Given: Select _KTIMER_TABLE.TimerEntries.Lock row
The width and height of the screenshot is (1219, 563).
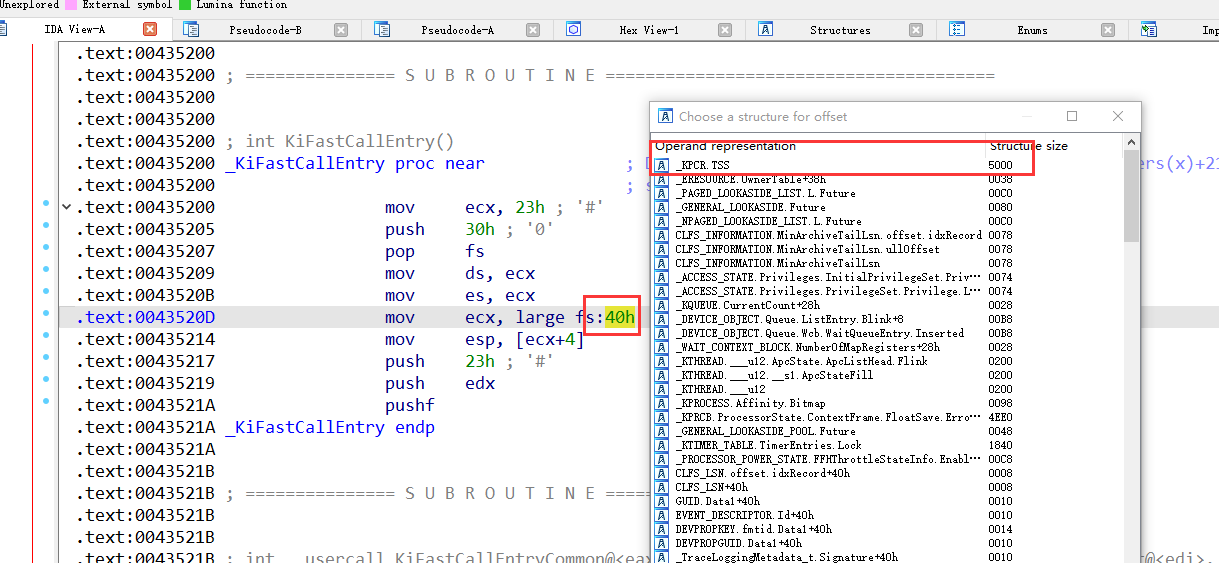Looking at the screenshot, I should pyautogui.click(x=887, y=445).
